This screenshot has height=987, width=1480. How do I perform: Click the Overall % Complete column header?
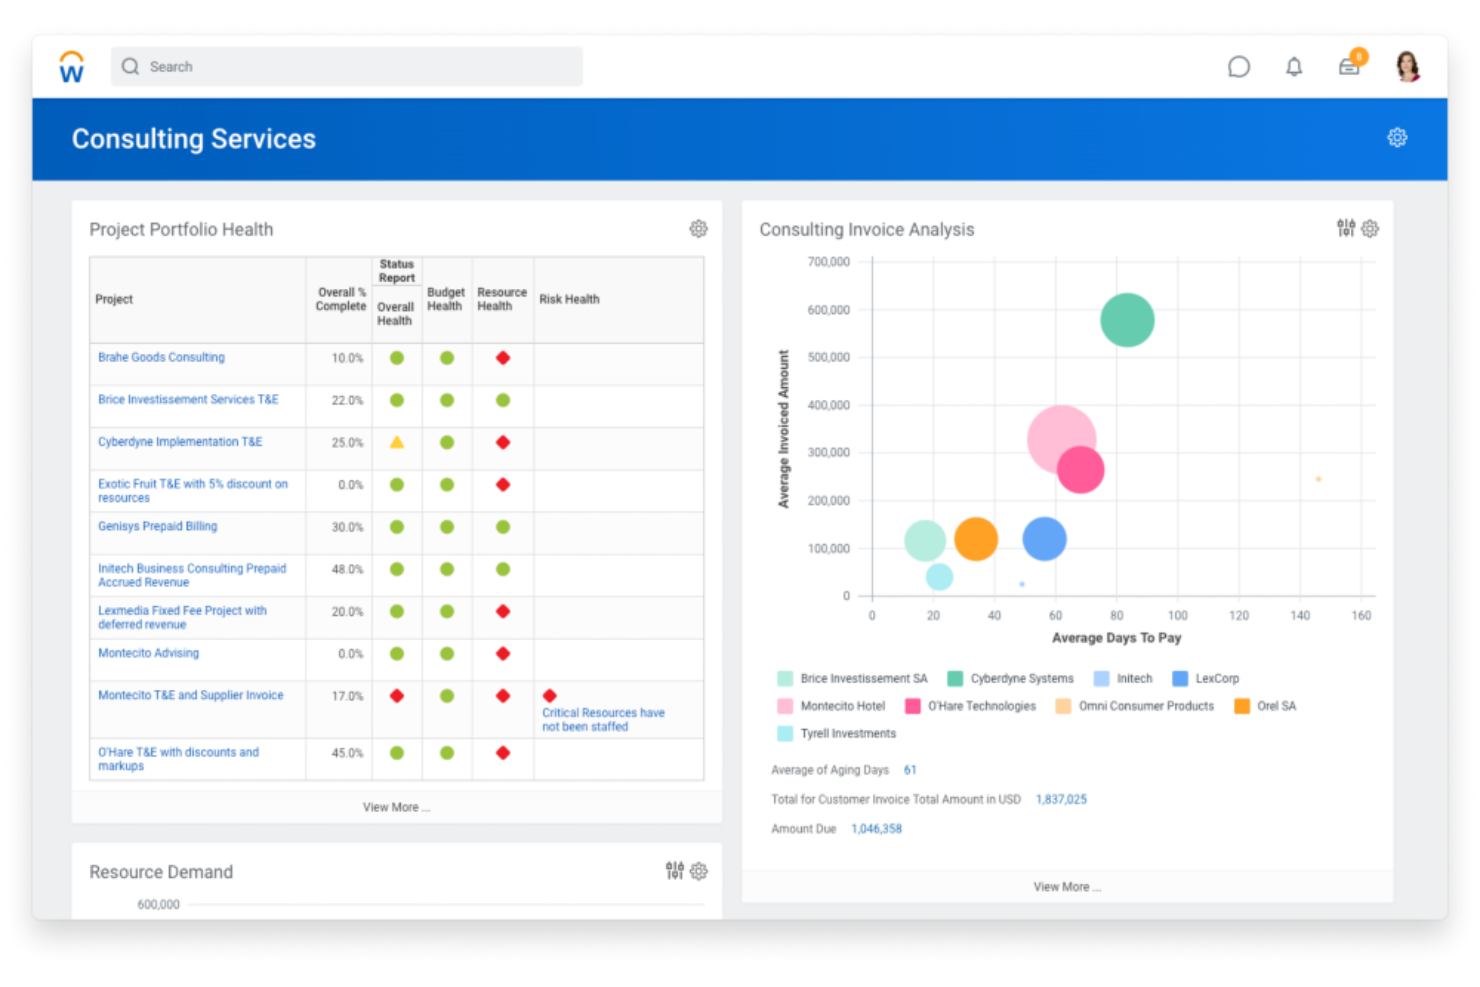(x=341, y=299)
